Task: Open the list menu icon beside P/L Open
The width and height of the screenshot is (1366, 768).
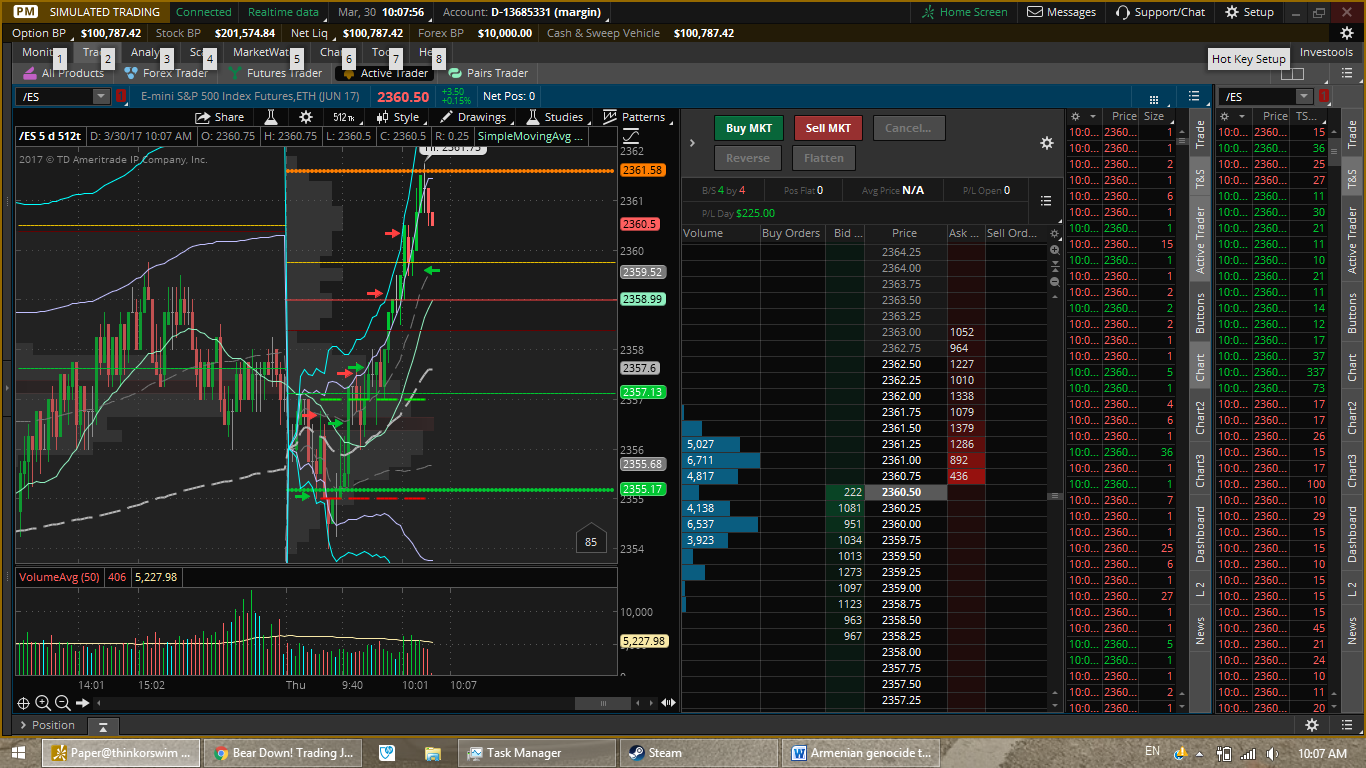Action: pyautogui.click(x=1046, y=201)
